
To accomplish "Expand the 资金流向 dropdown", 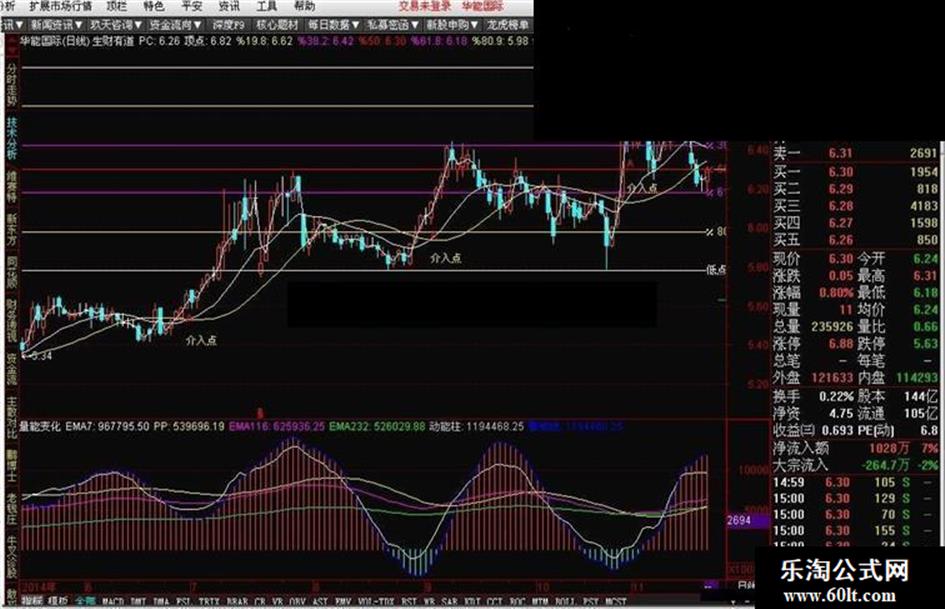I will click(175, 25).
